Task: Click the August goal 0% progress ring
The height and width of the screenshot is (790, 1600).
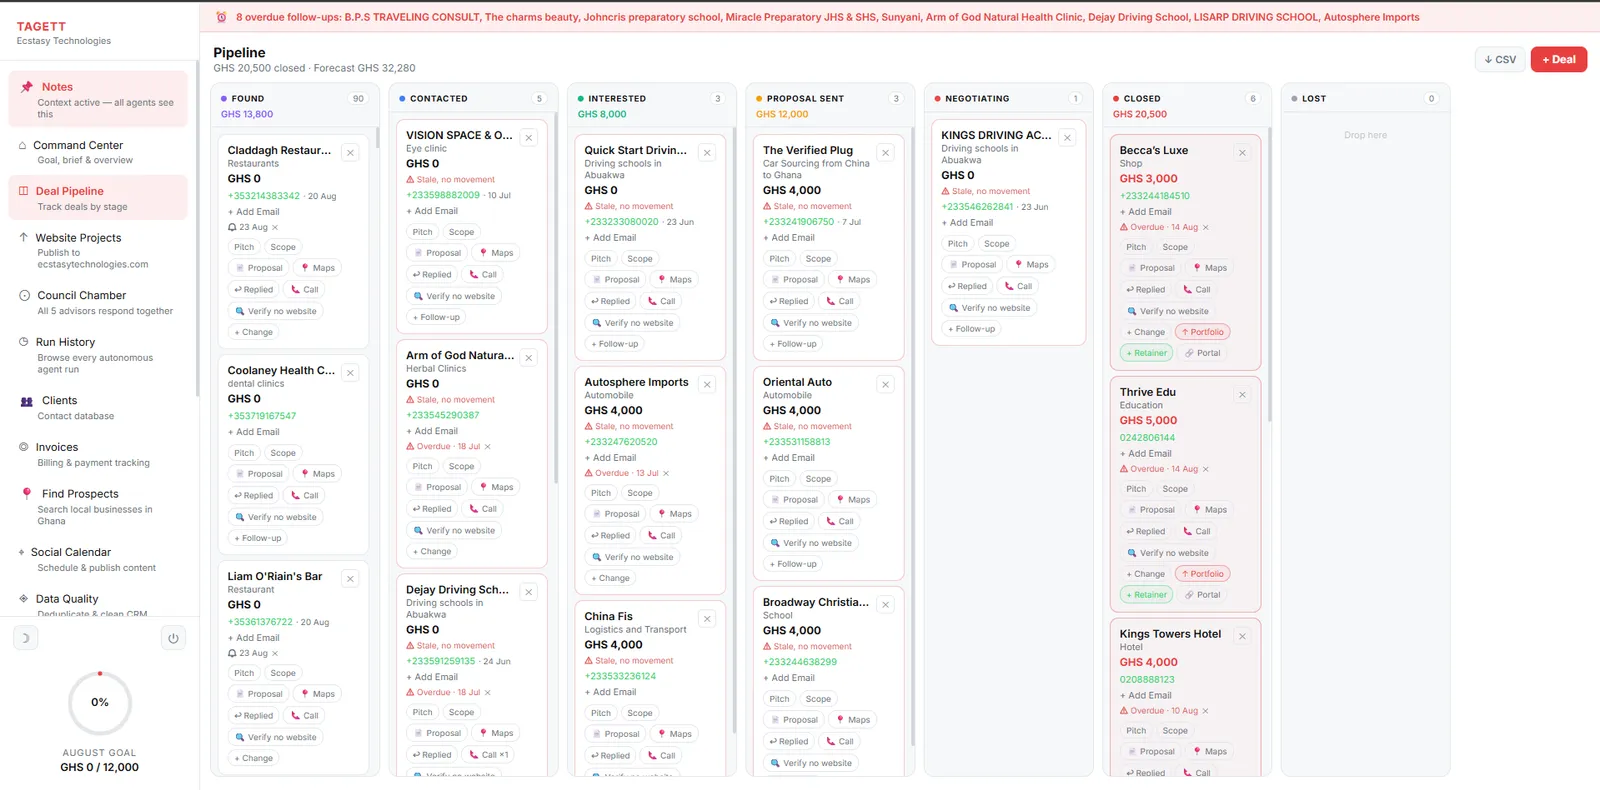Action: (x=100, y=702)
